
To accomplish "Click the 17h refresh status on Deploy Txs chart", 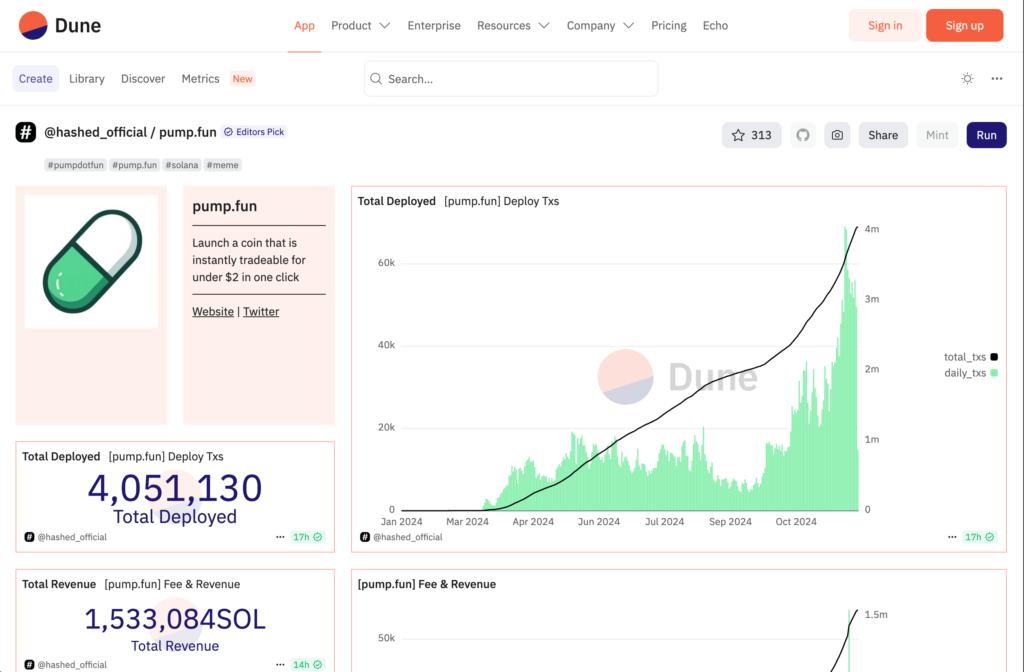I will click(980, 537).
